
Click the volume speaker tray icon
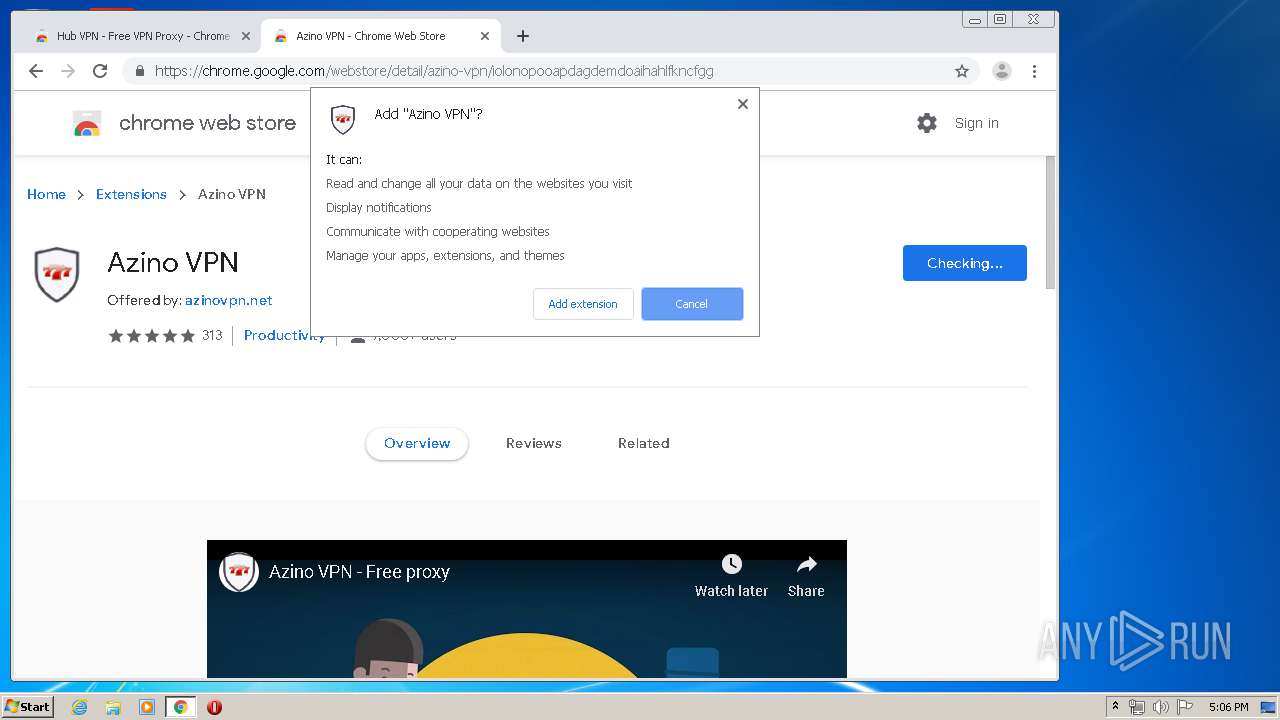[1161, 707]
